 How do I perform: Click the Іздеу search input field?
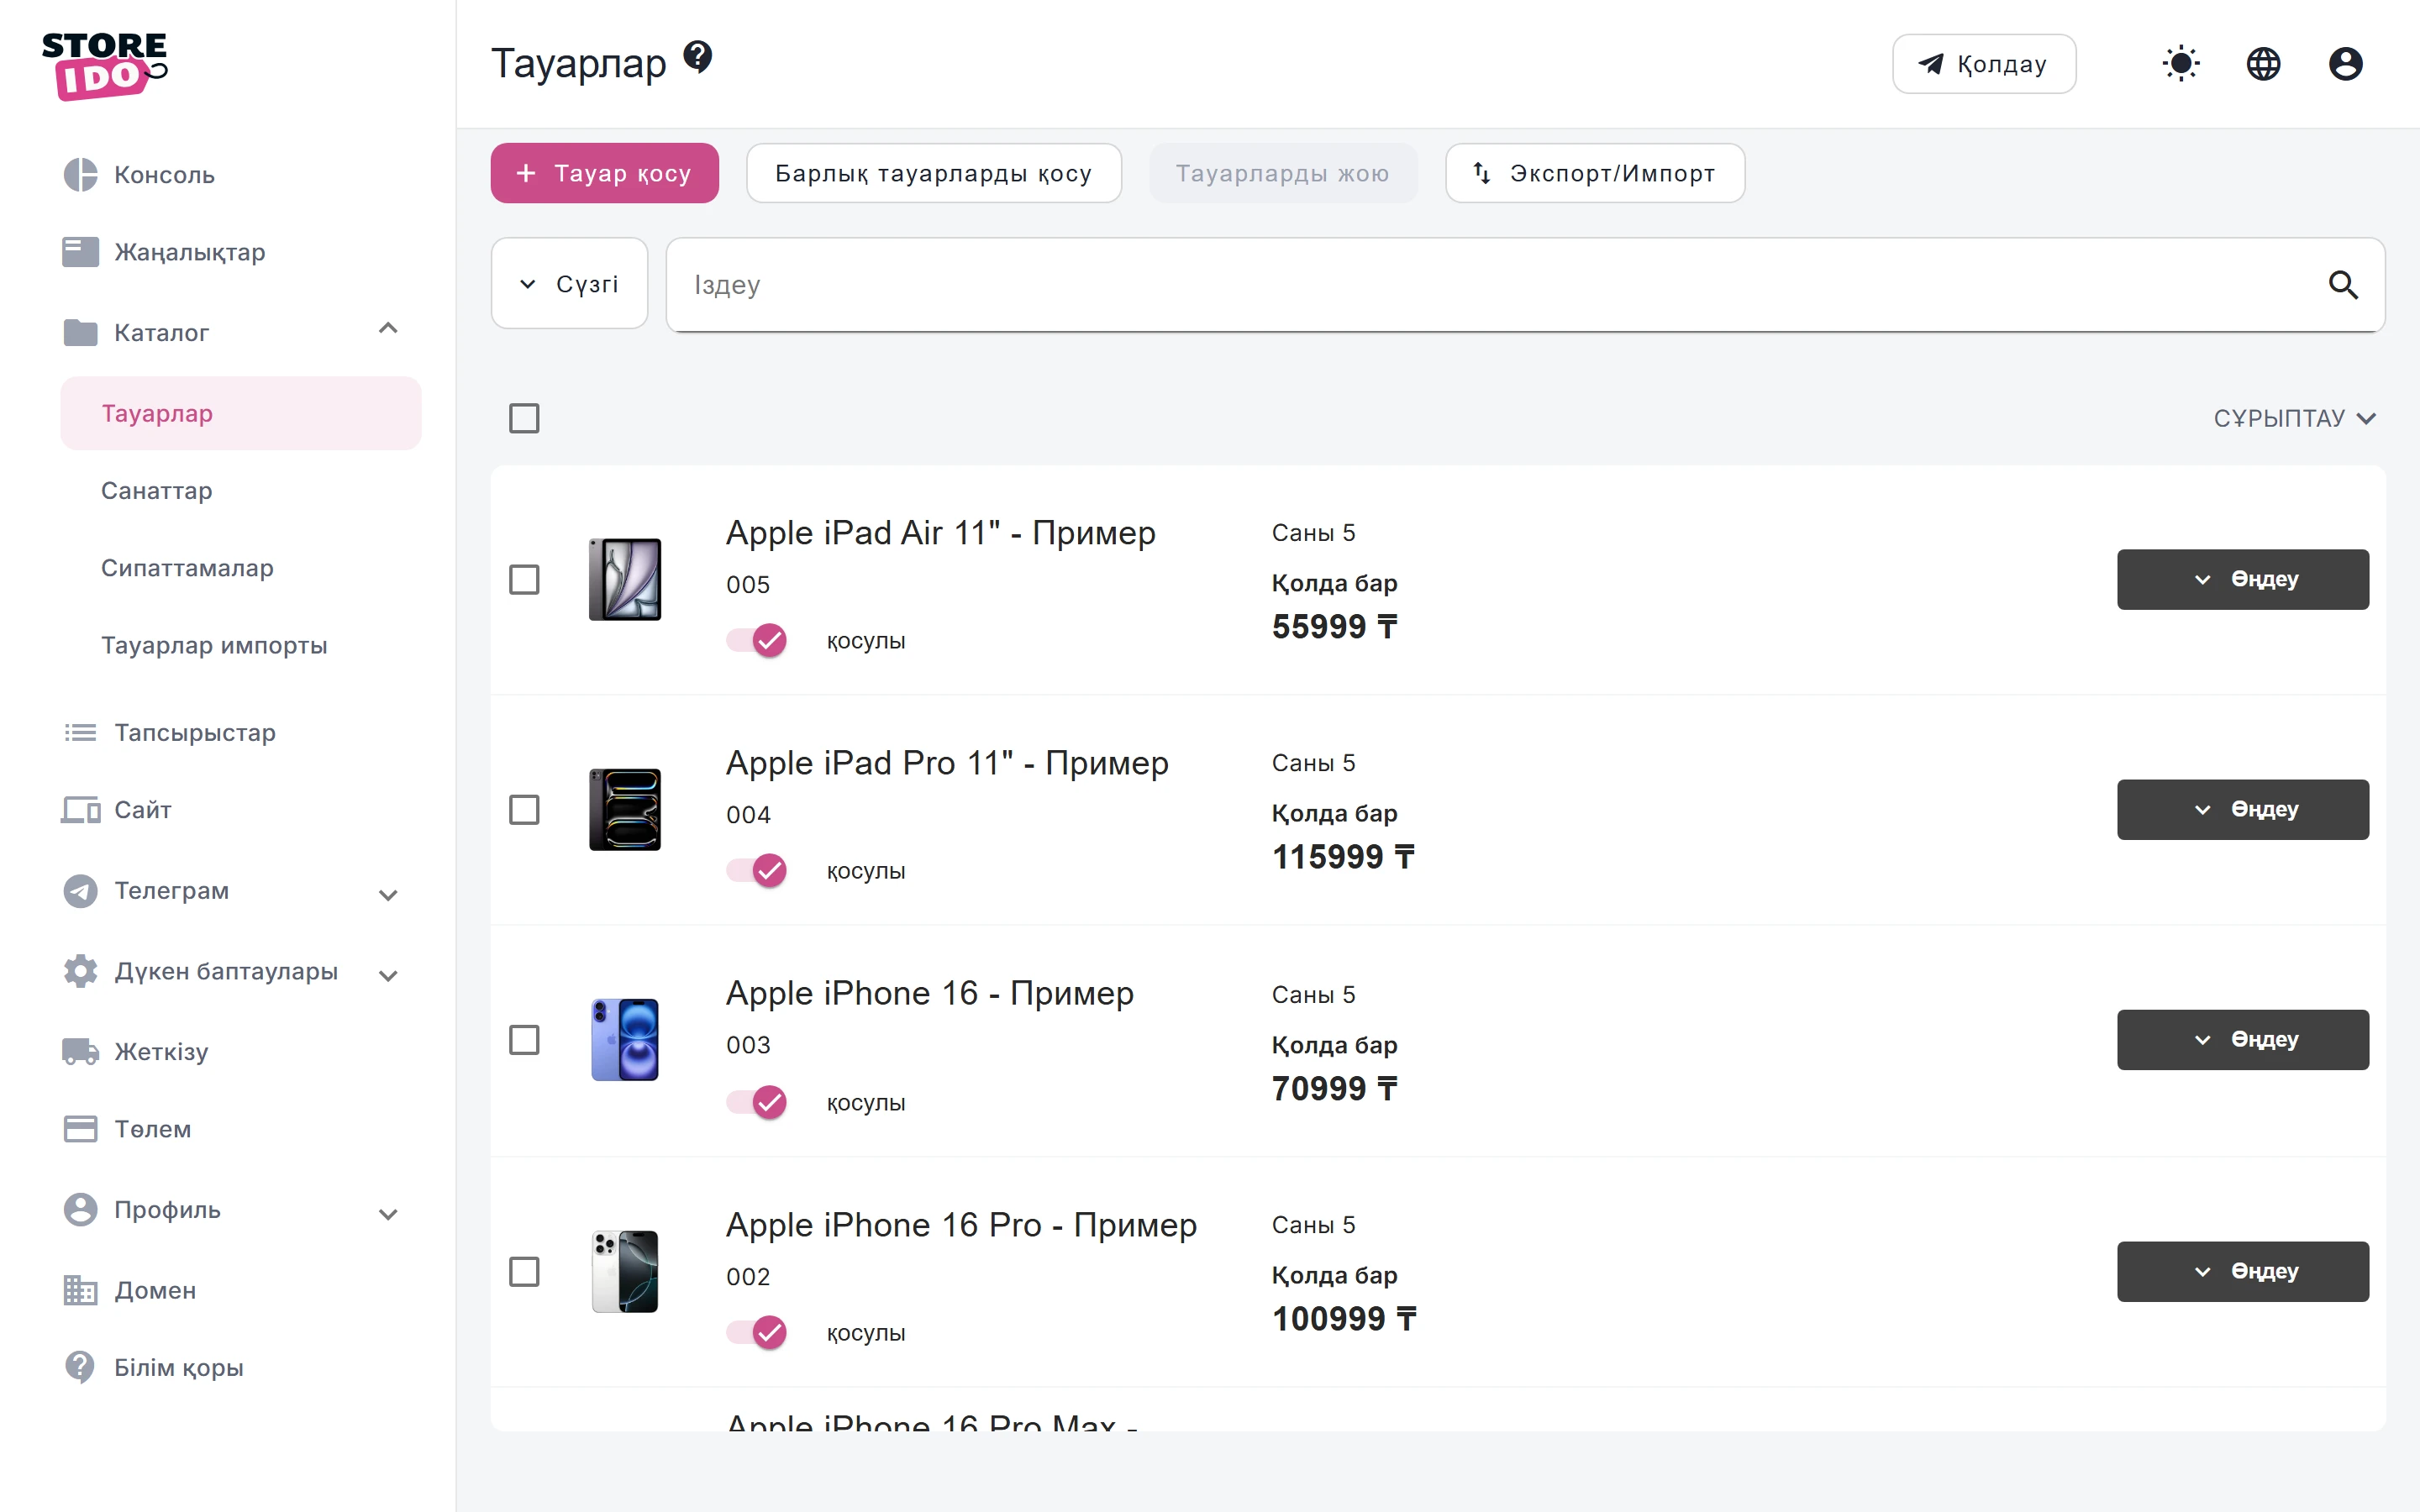coord(1525,285)
